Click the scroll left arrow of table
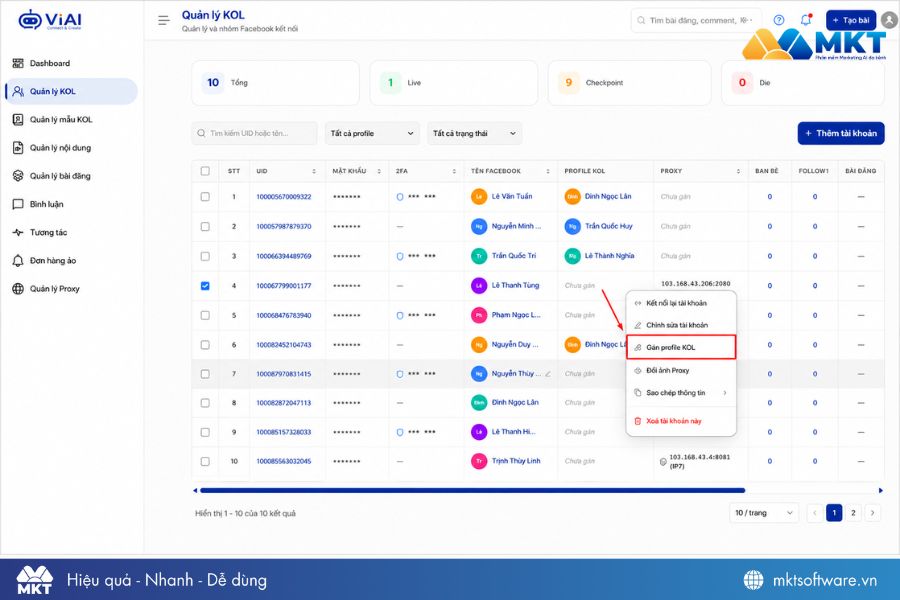The height and width of the screenshot is (600, 900). click(195, 490)
